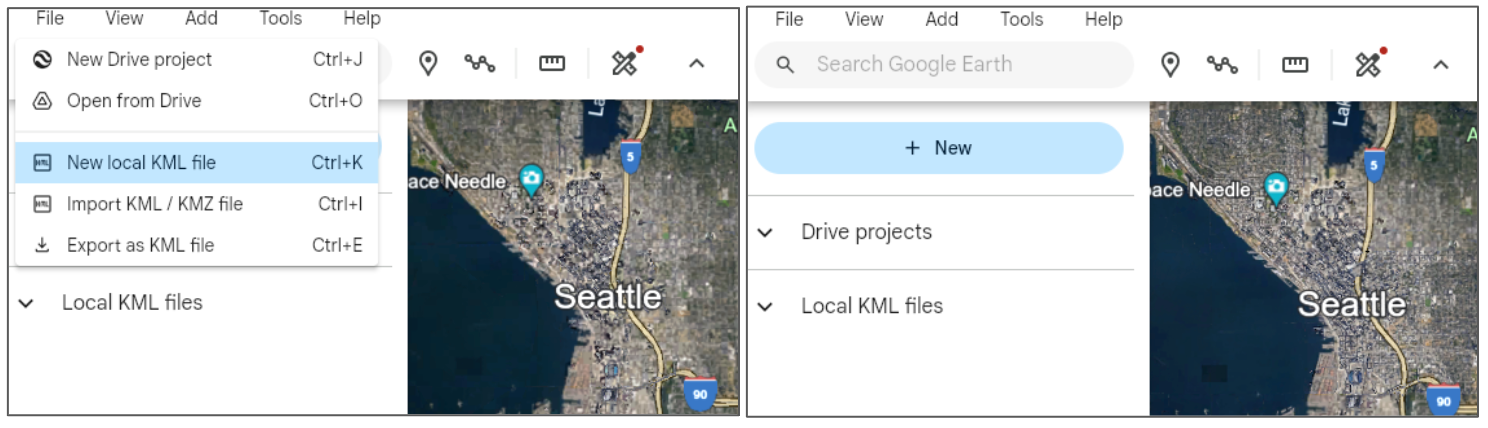Open Help menu in left window
Image resolution: width=1488 pixels, height=428 pixels.
[361, 18]
